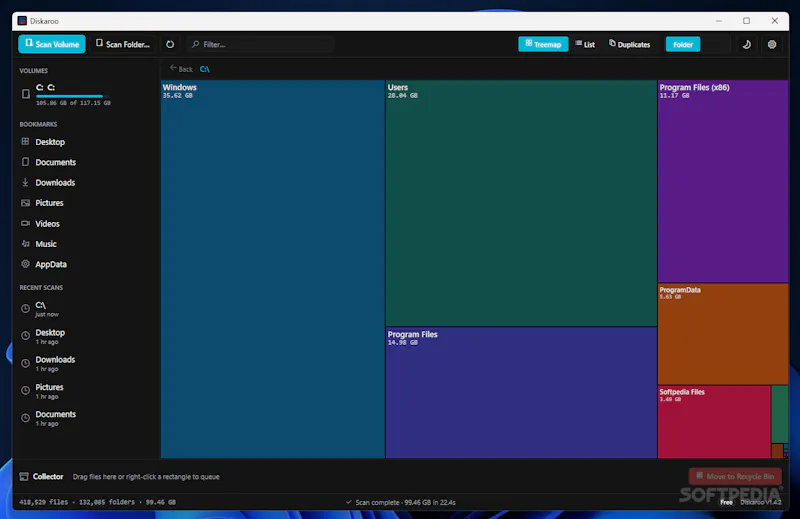Select the C: volume in Volumes
The image size is (800, 519).
[84, 94]
